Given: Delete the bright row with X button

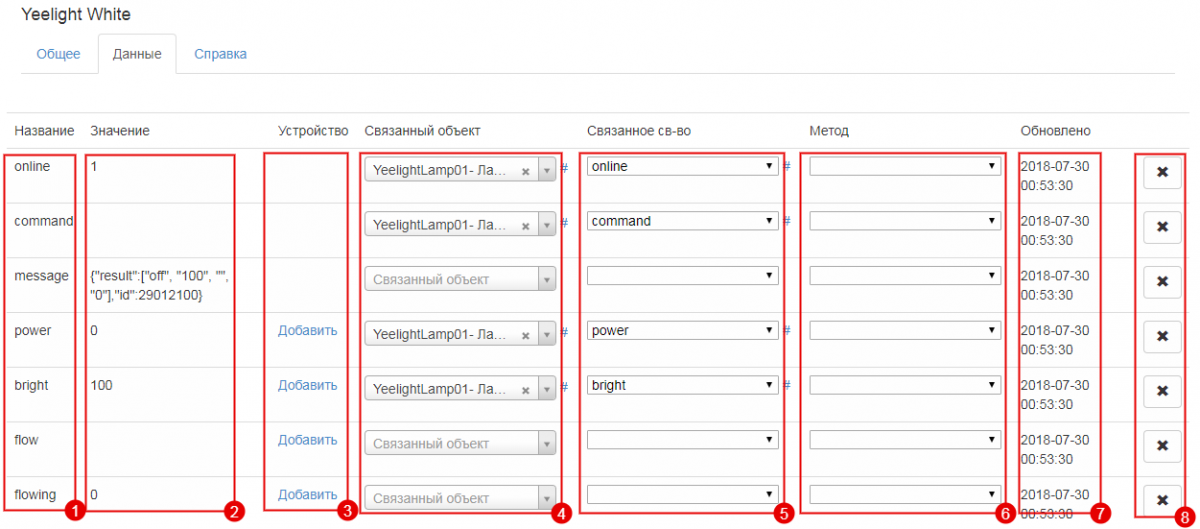Looking at the screenshot, I should (1162, 391).
